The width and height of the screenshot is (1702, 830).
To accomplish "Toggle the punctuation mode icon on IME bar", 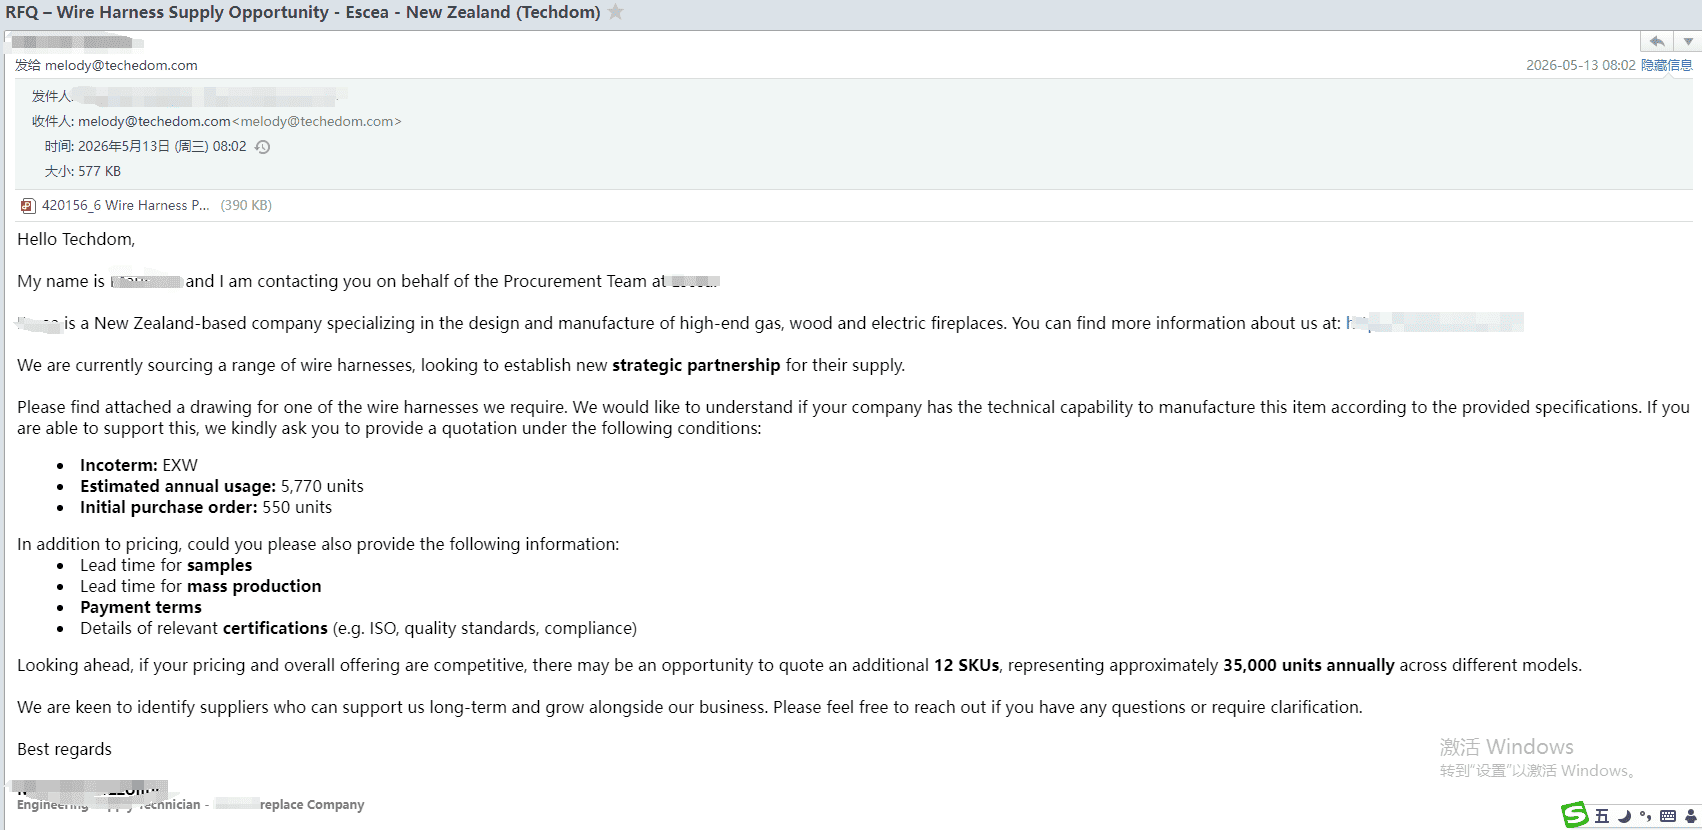I will (x=1645, y=816).
